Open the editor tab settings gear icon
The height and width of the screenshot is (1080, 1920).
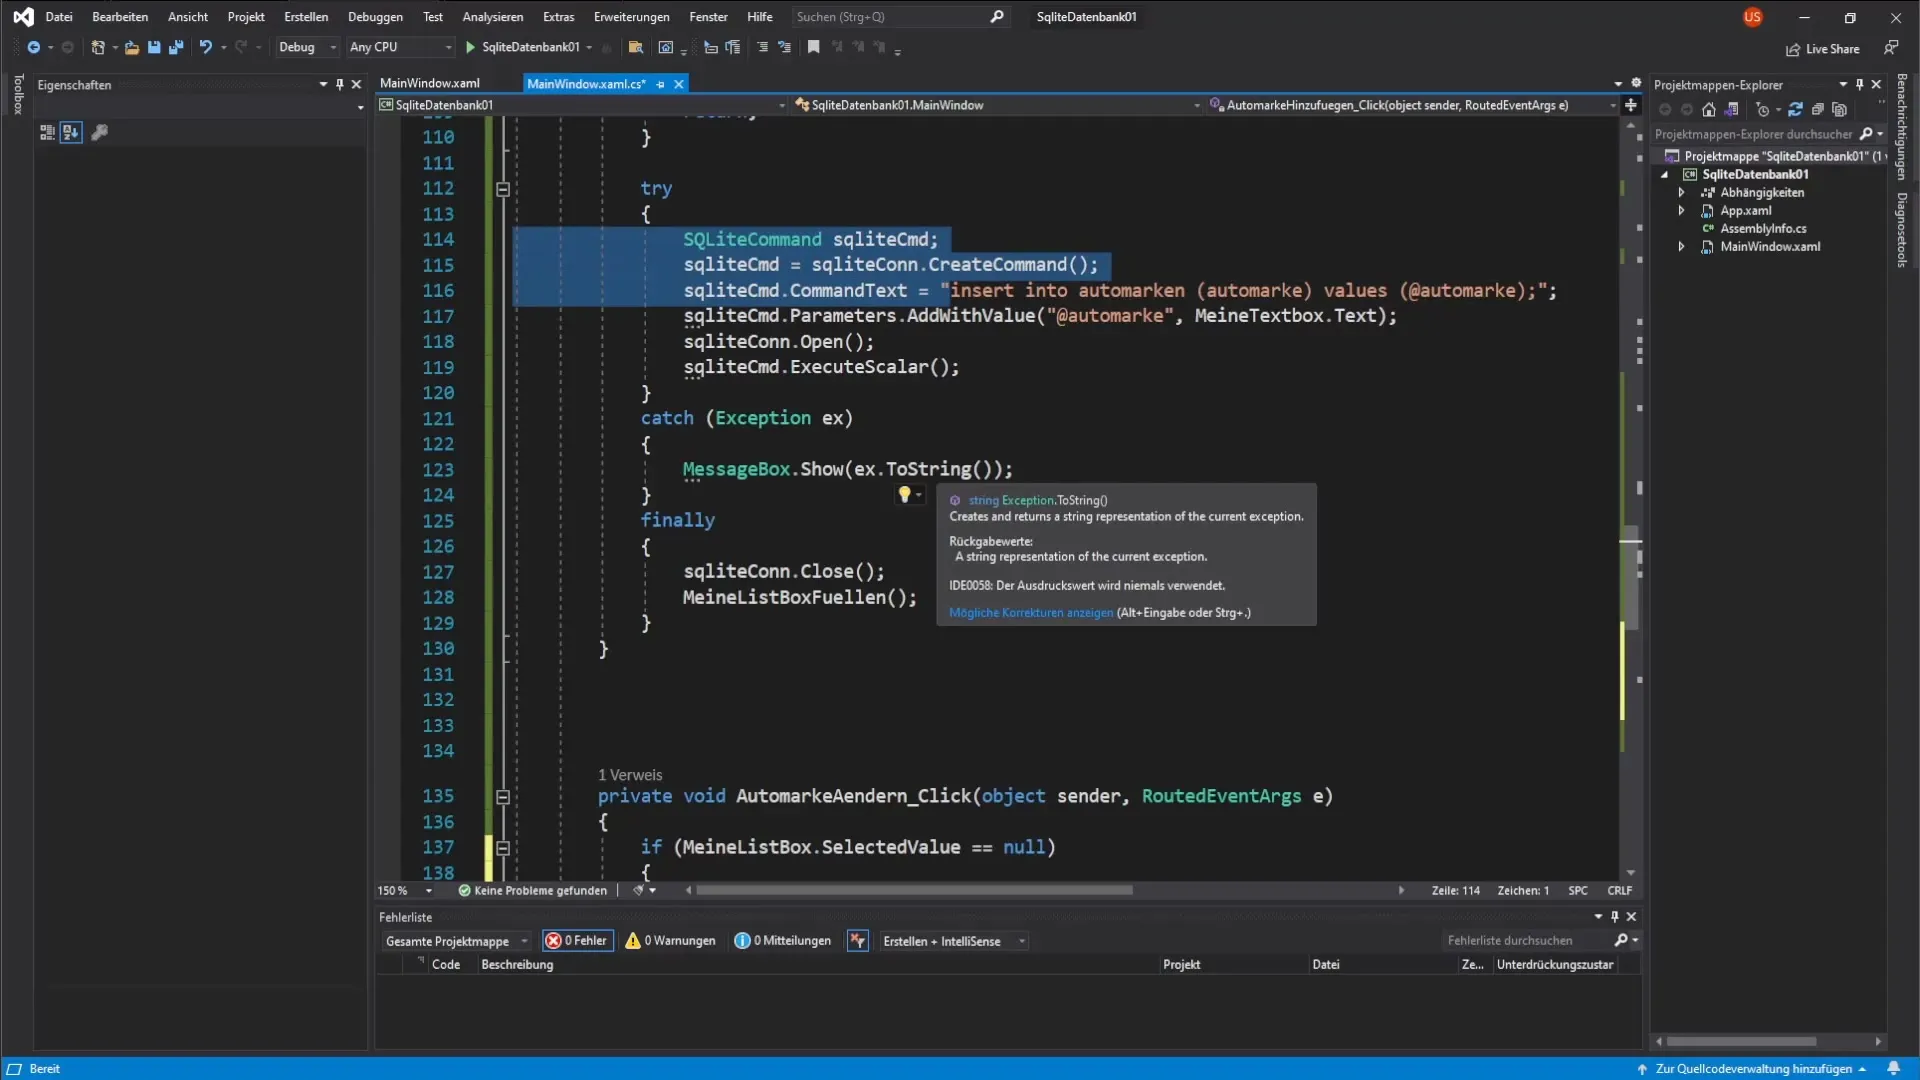(1636, 83)
